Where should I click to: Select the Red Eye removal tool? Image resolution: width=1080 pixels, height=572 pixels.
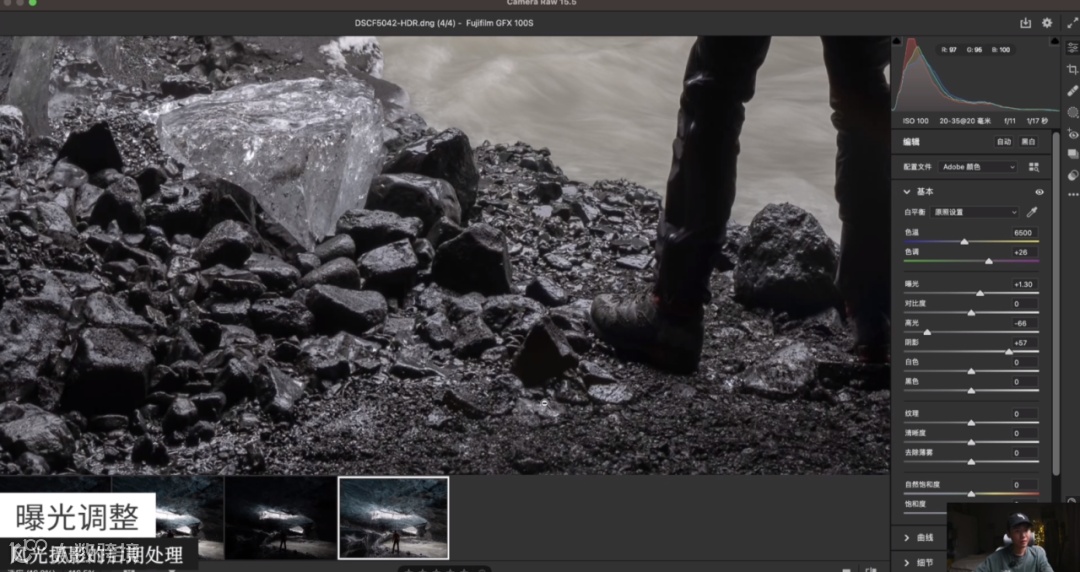coord(1073,133)
